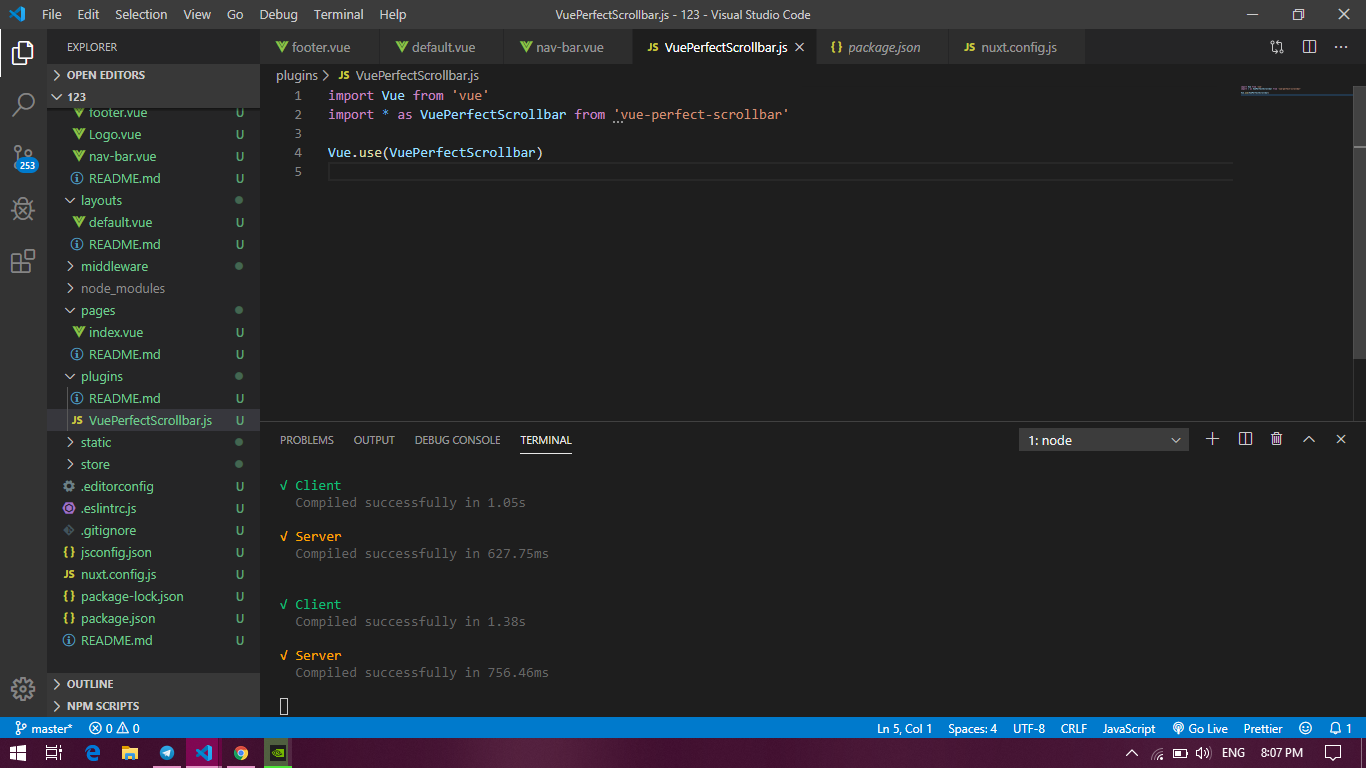1366x768 pixels.
Task: Select JavaScript language mode in status bar
Action: coord(1129,729)
